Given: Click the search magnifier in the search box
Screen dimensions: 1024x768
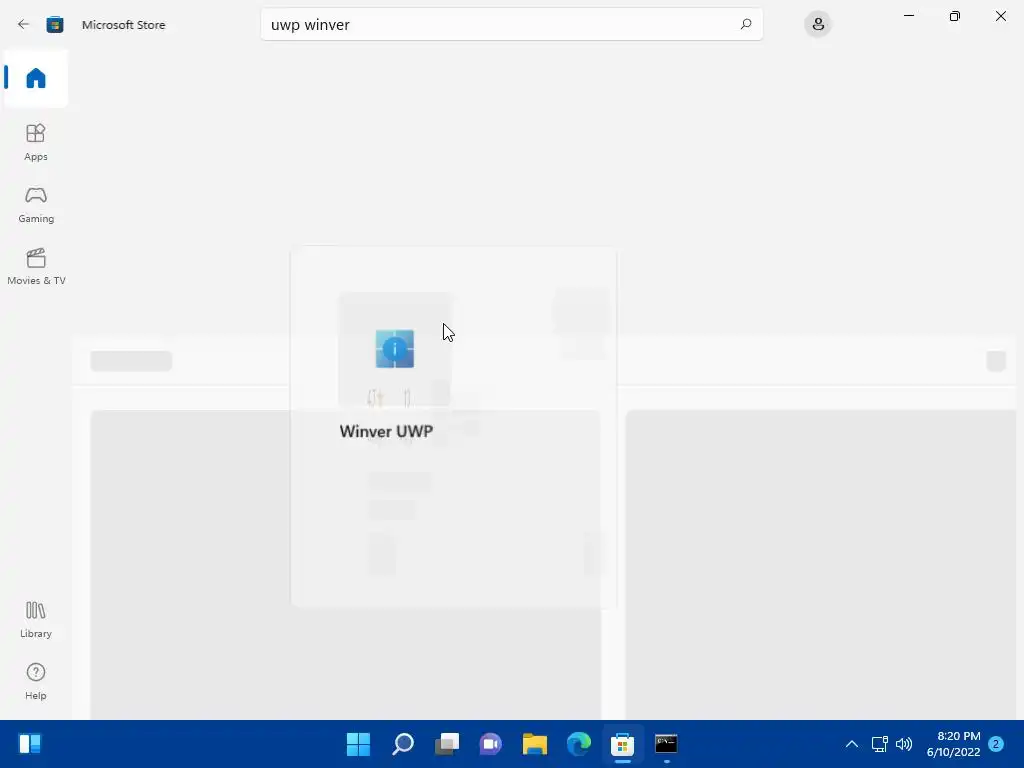Looking at the screenshot, I should point(746,24).
